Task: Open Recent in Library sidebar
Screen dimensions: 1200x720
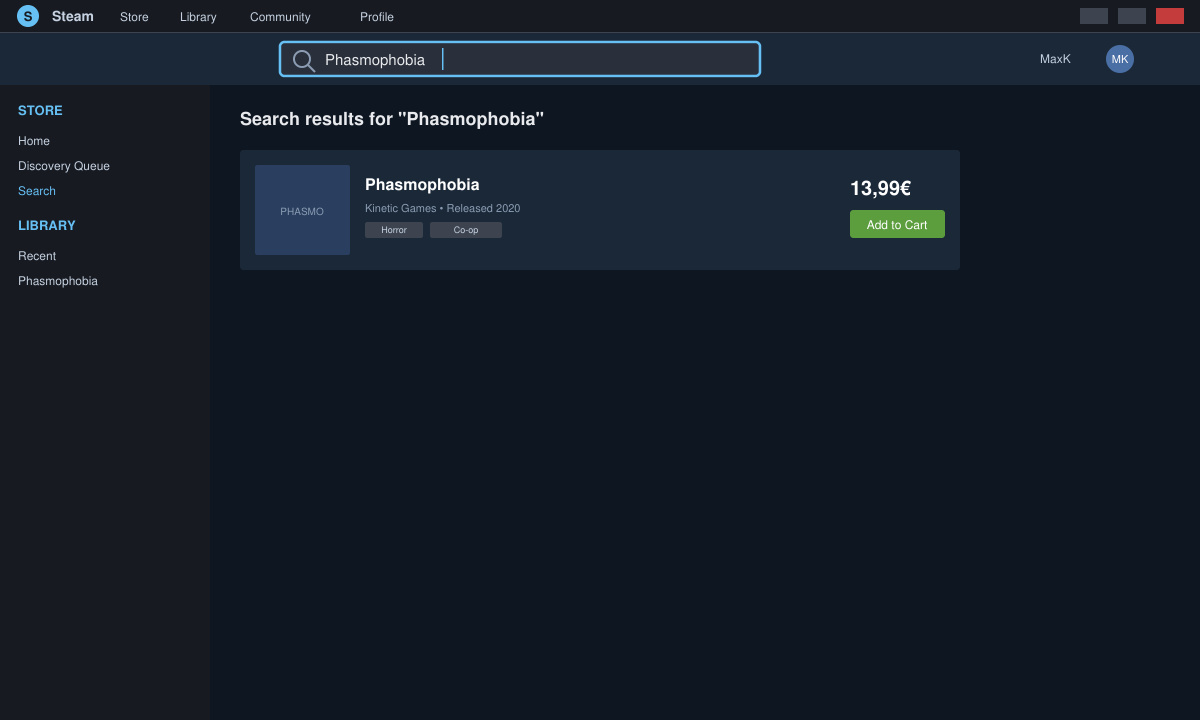Action: (37, 256)
